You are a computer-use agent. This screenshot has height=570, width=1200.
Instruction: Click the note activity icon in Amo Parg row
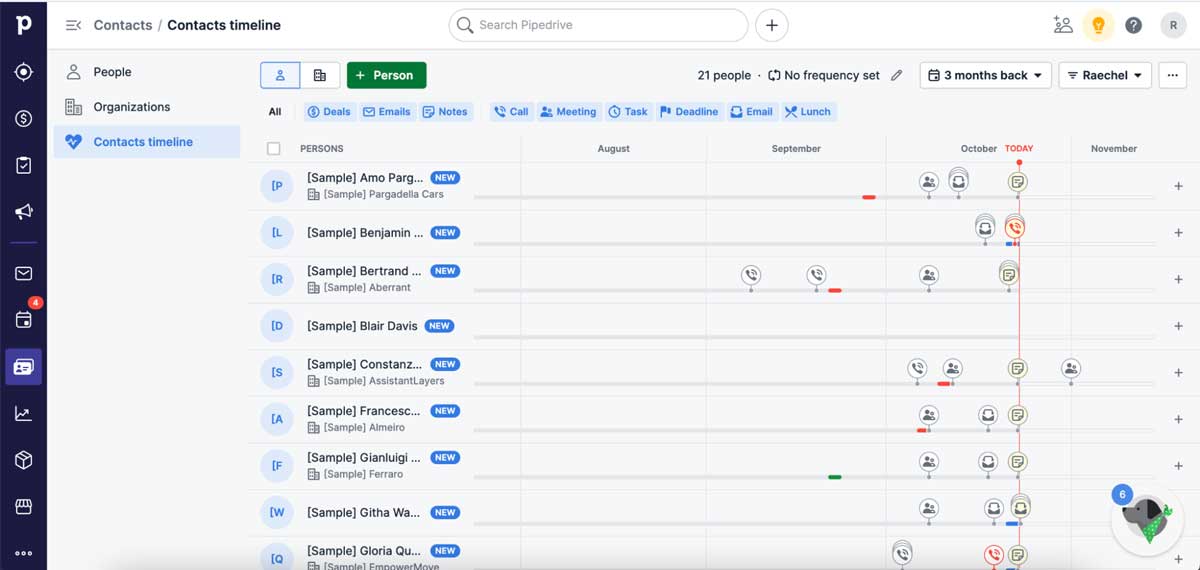tap(1017, 182)
